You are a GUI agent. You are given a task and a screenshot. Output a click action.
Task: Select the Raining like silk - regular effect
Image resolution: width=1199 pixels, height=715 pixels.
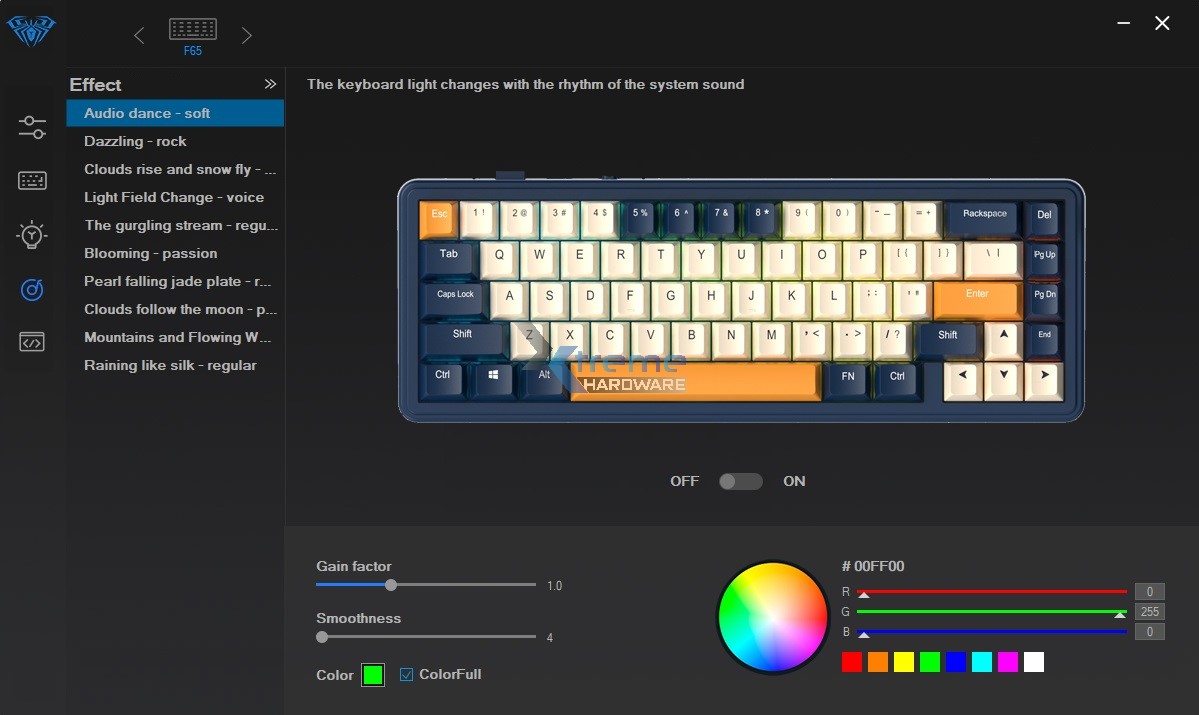tap(170, 366)
